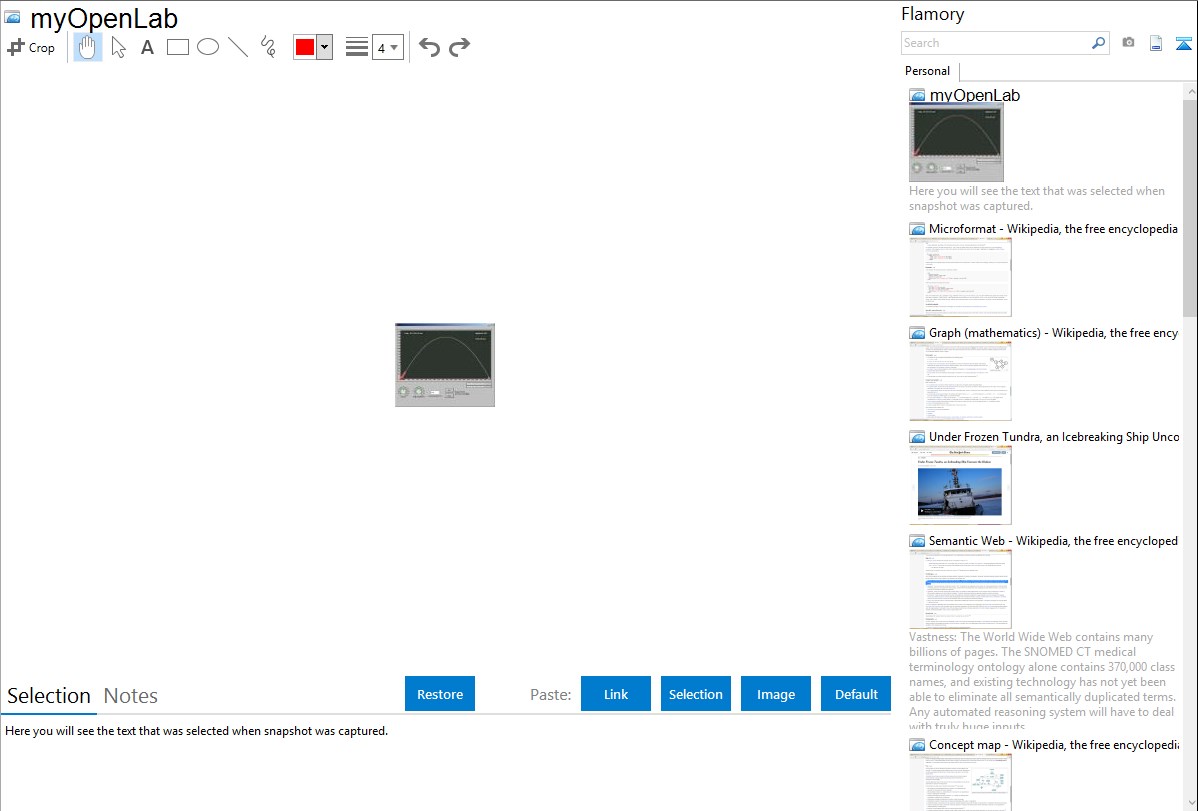Screen dimensions: 1198x811
Task: Click the Vastness description text under Semantic Web
Action: tap(1043, 681)
